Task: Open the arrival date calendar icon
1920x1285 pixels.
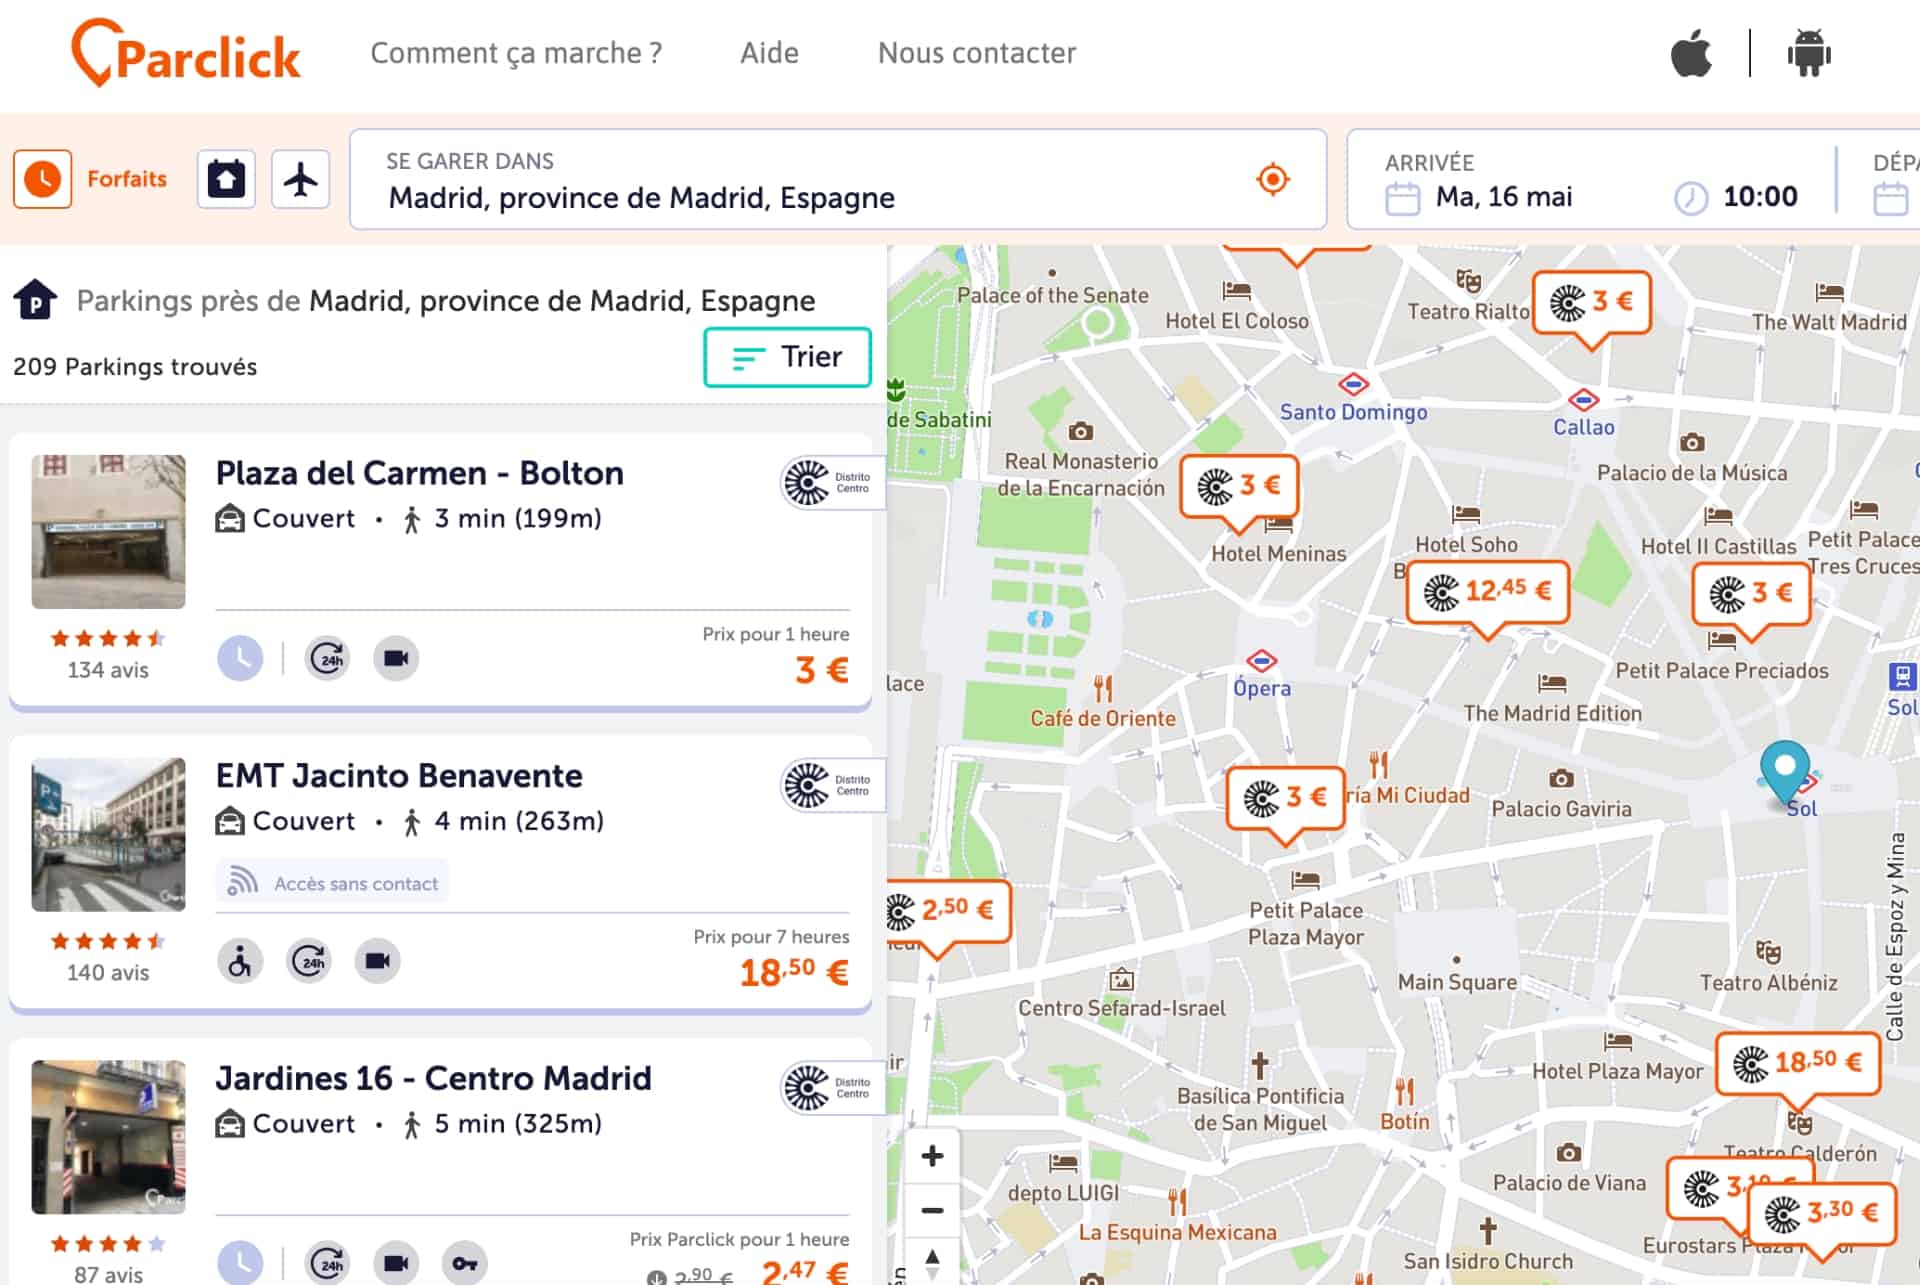Action: pyautogui.click(x=1402, y=198)
